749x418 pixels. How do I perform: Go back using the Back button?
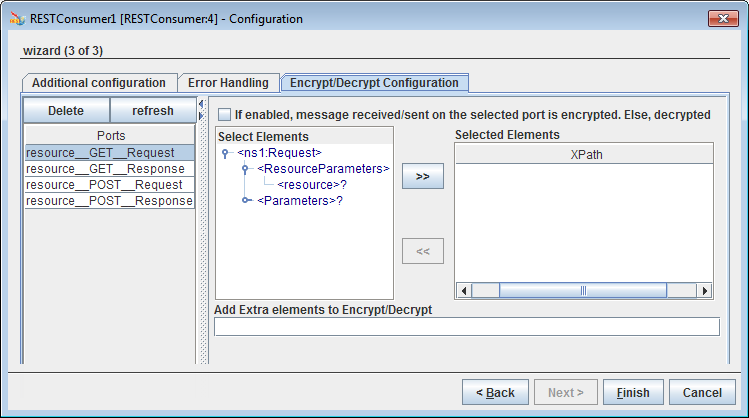[495, 393]
